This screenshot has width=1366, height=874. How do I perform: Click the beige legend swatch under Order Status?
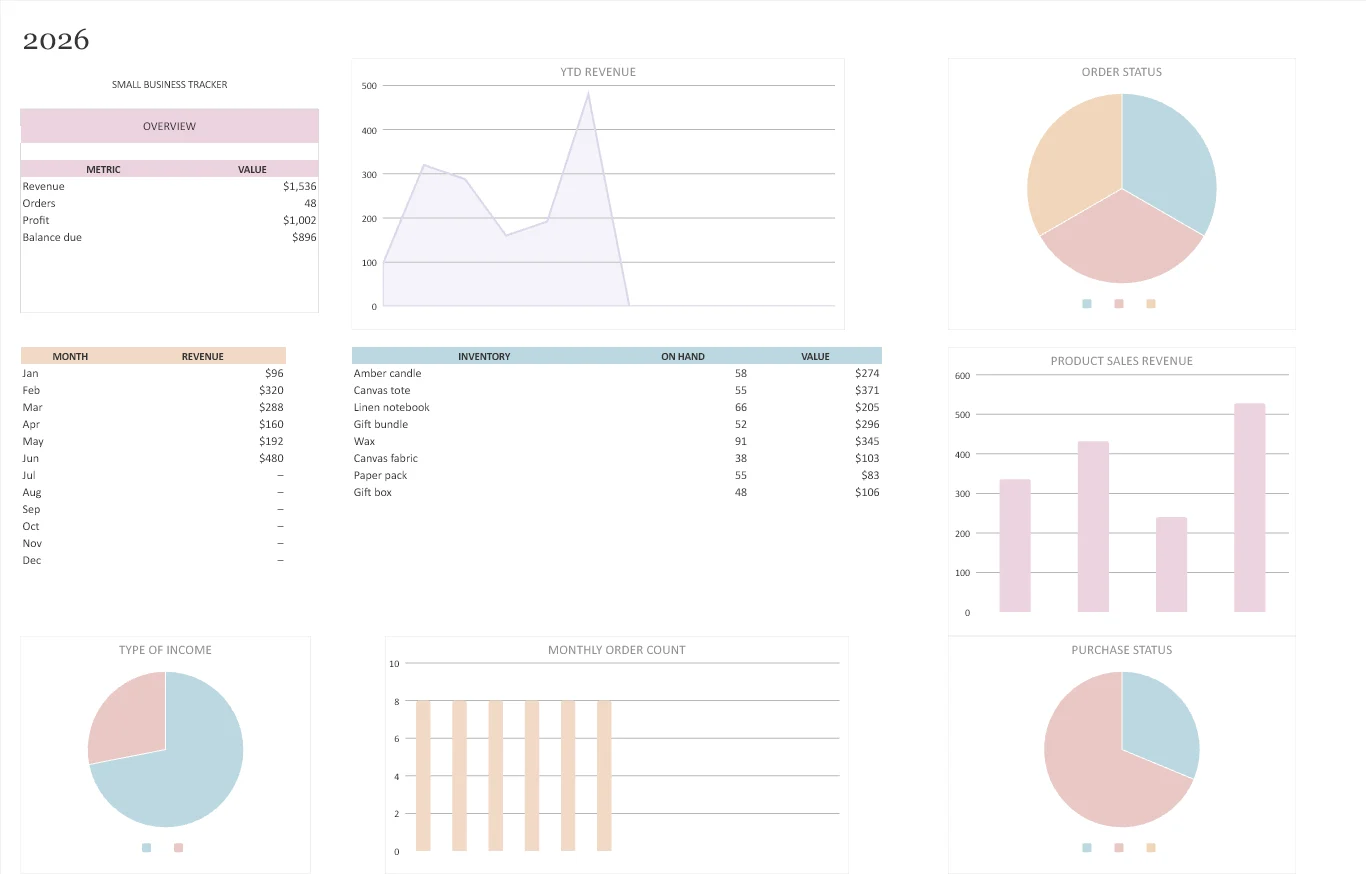pos(1151,303)
